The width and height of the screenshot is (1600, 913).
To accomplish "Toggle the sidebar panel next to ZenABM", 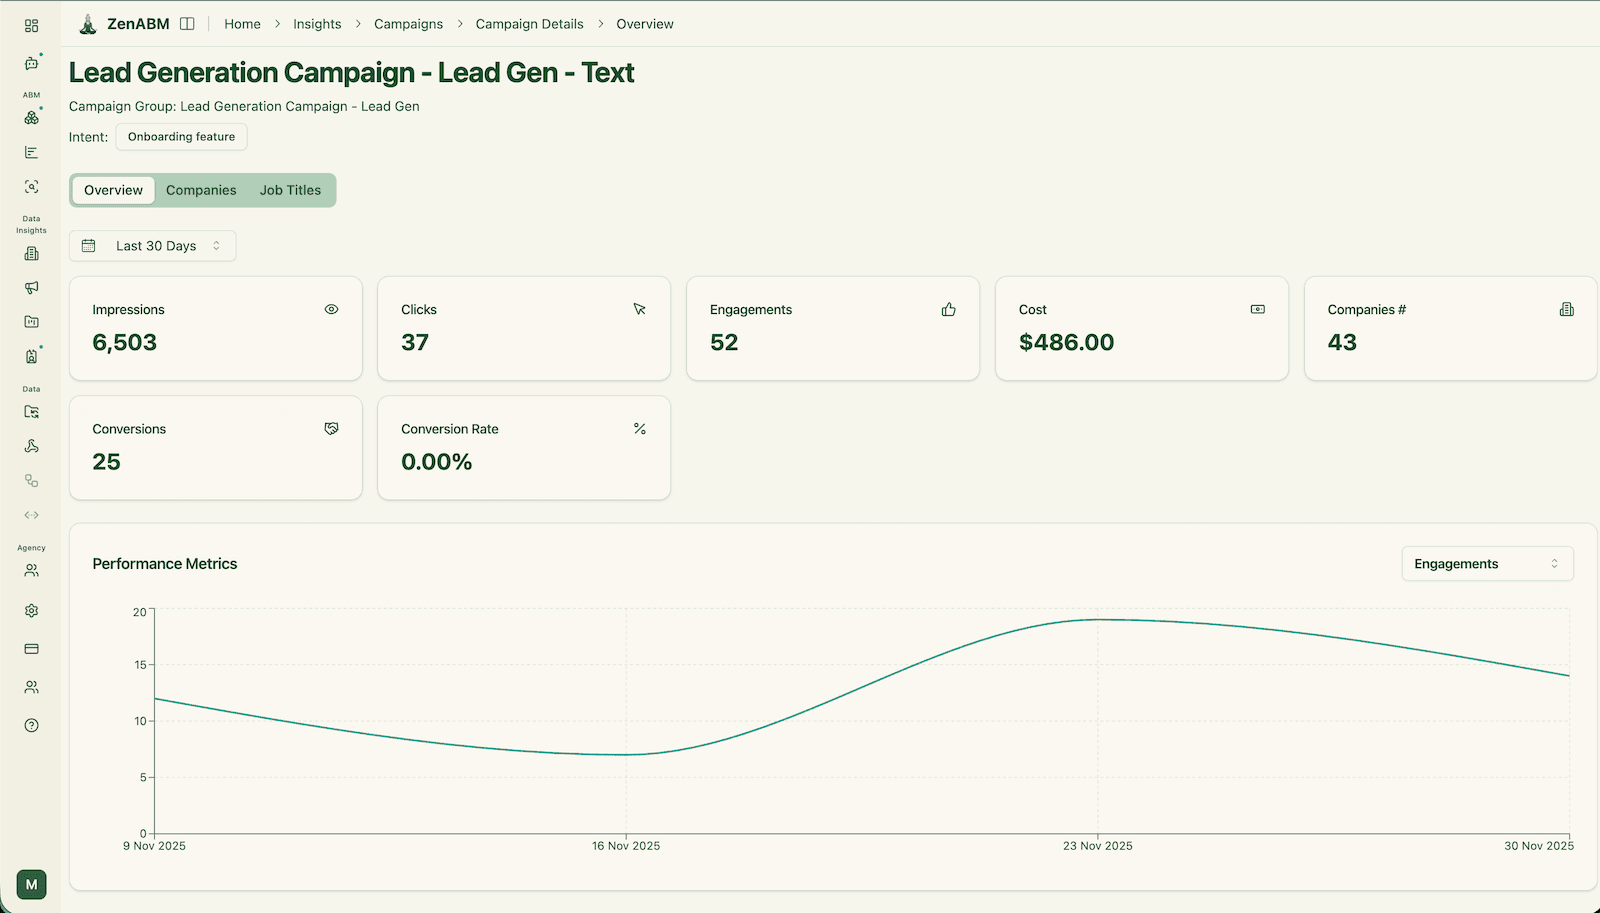I will coord(187,24).
